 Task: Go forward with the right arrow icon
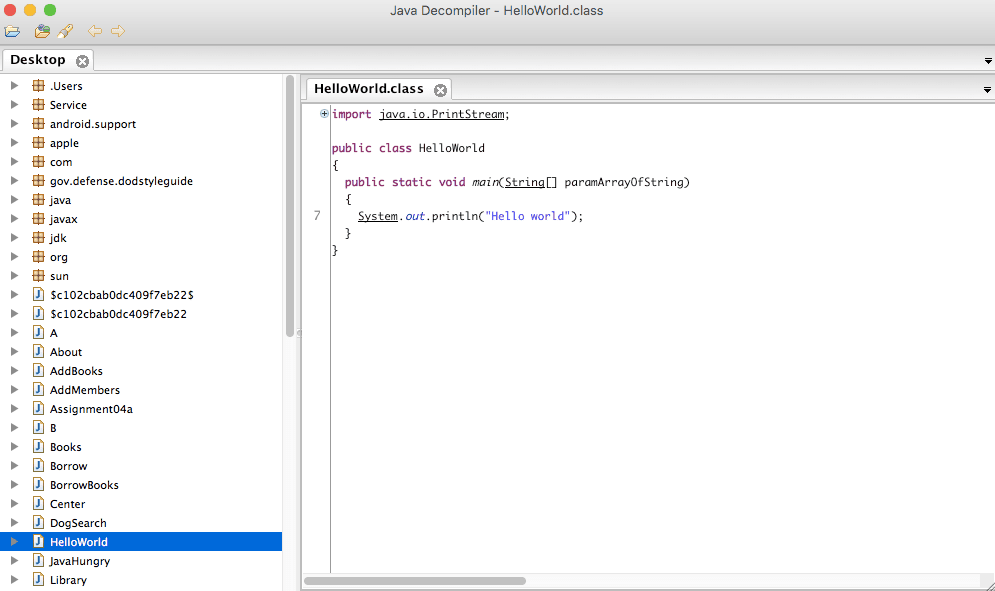[x=118, y=31]
